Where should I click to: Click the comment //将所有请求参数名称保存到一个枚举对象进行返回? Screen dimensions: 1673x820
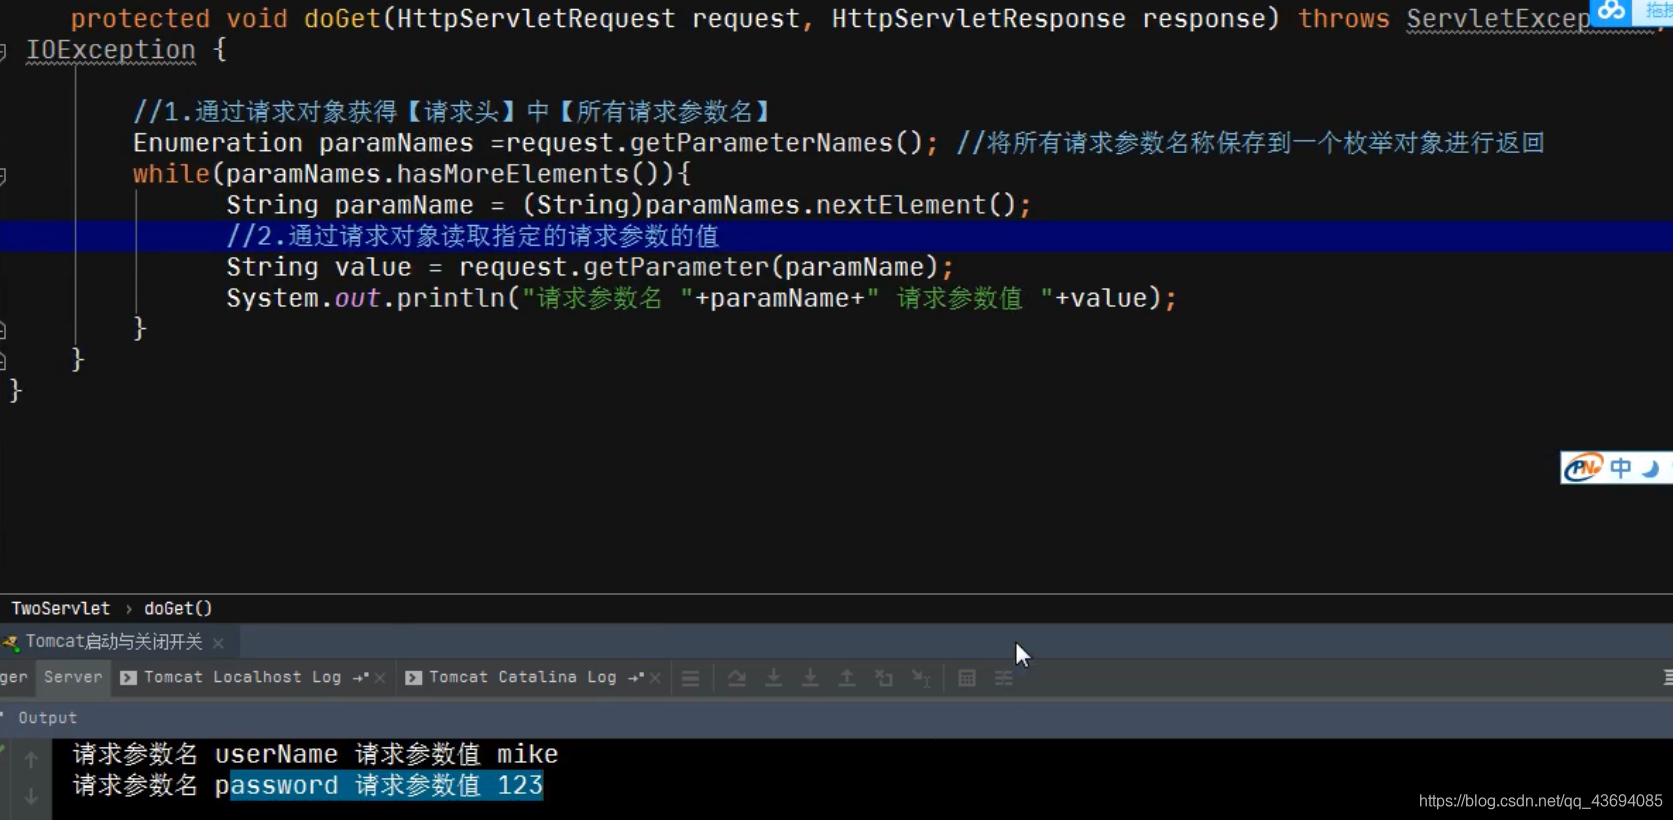pyautogui.click(x=1250, y=143)
